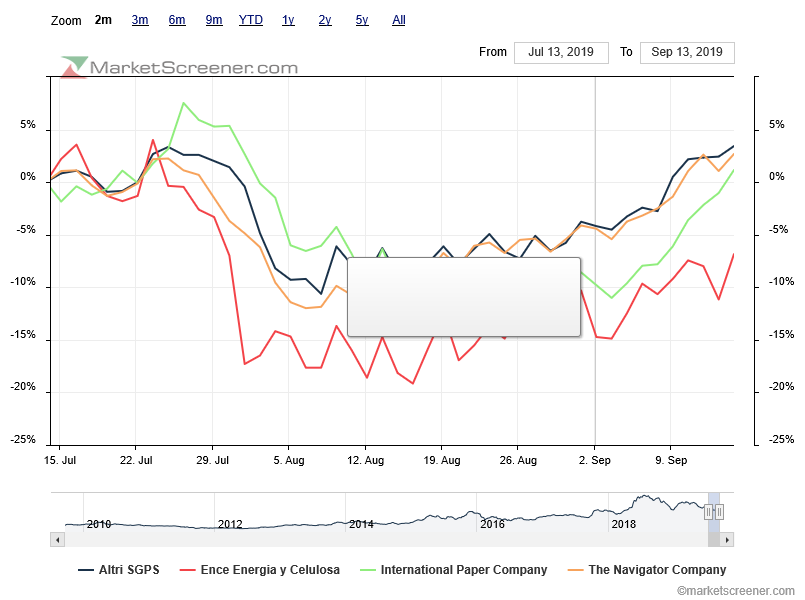Click the 9. Sep x-axis label
Viewport: 805px width, 600px height.
(x=671, y=460)
